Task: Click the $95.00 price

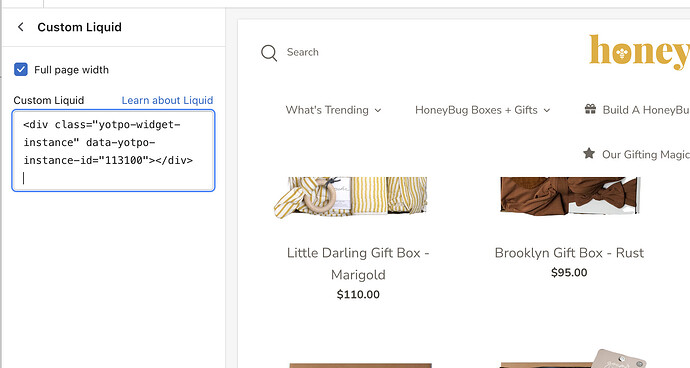Action: (x=569, y=272)
